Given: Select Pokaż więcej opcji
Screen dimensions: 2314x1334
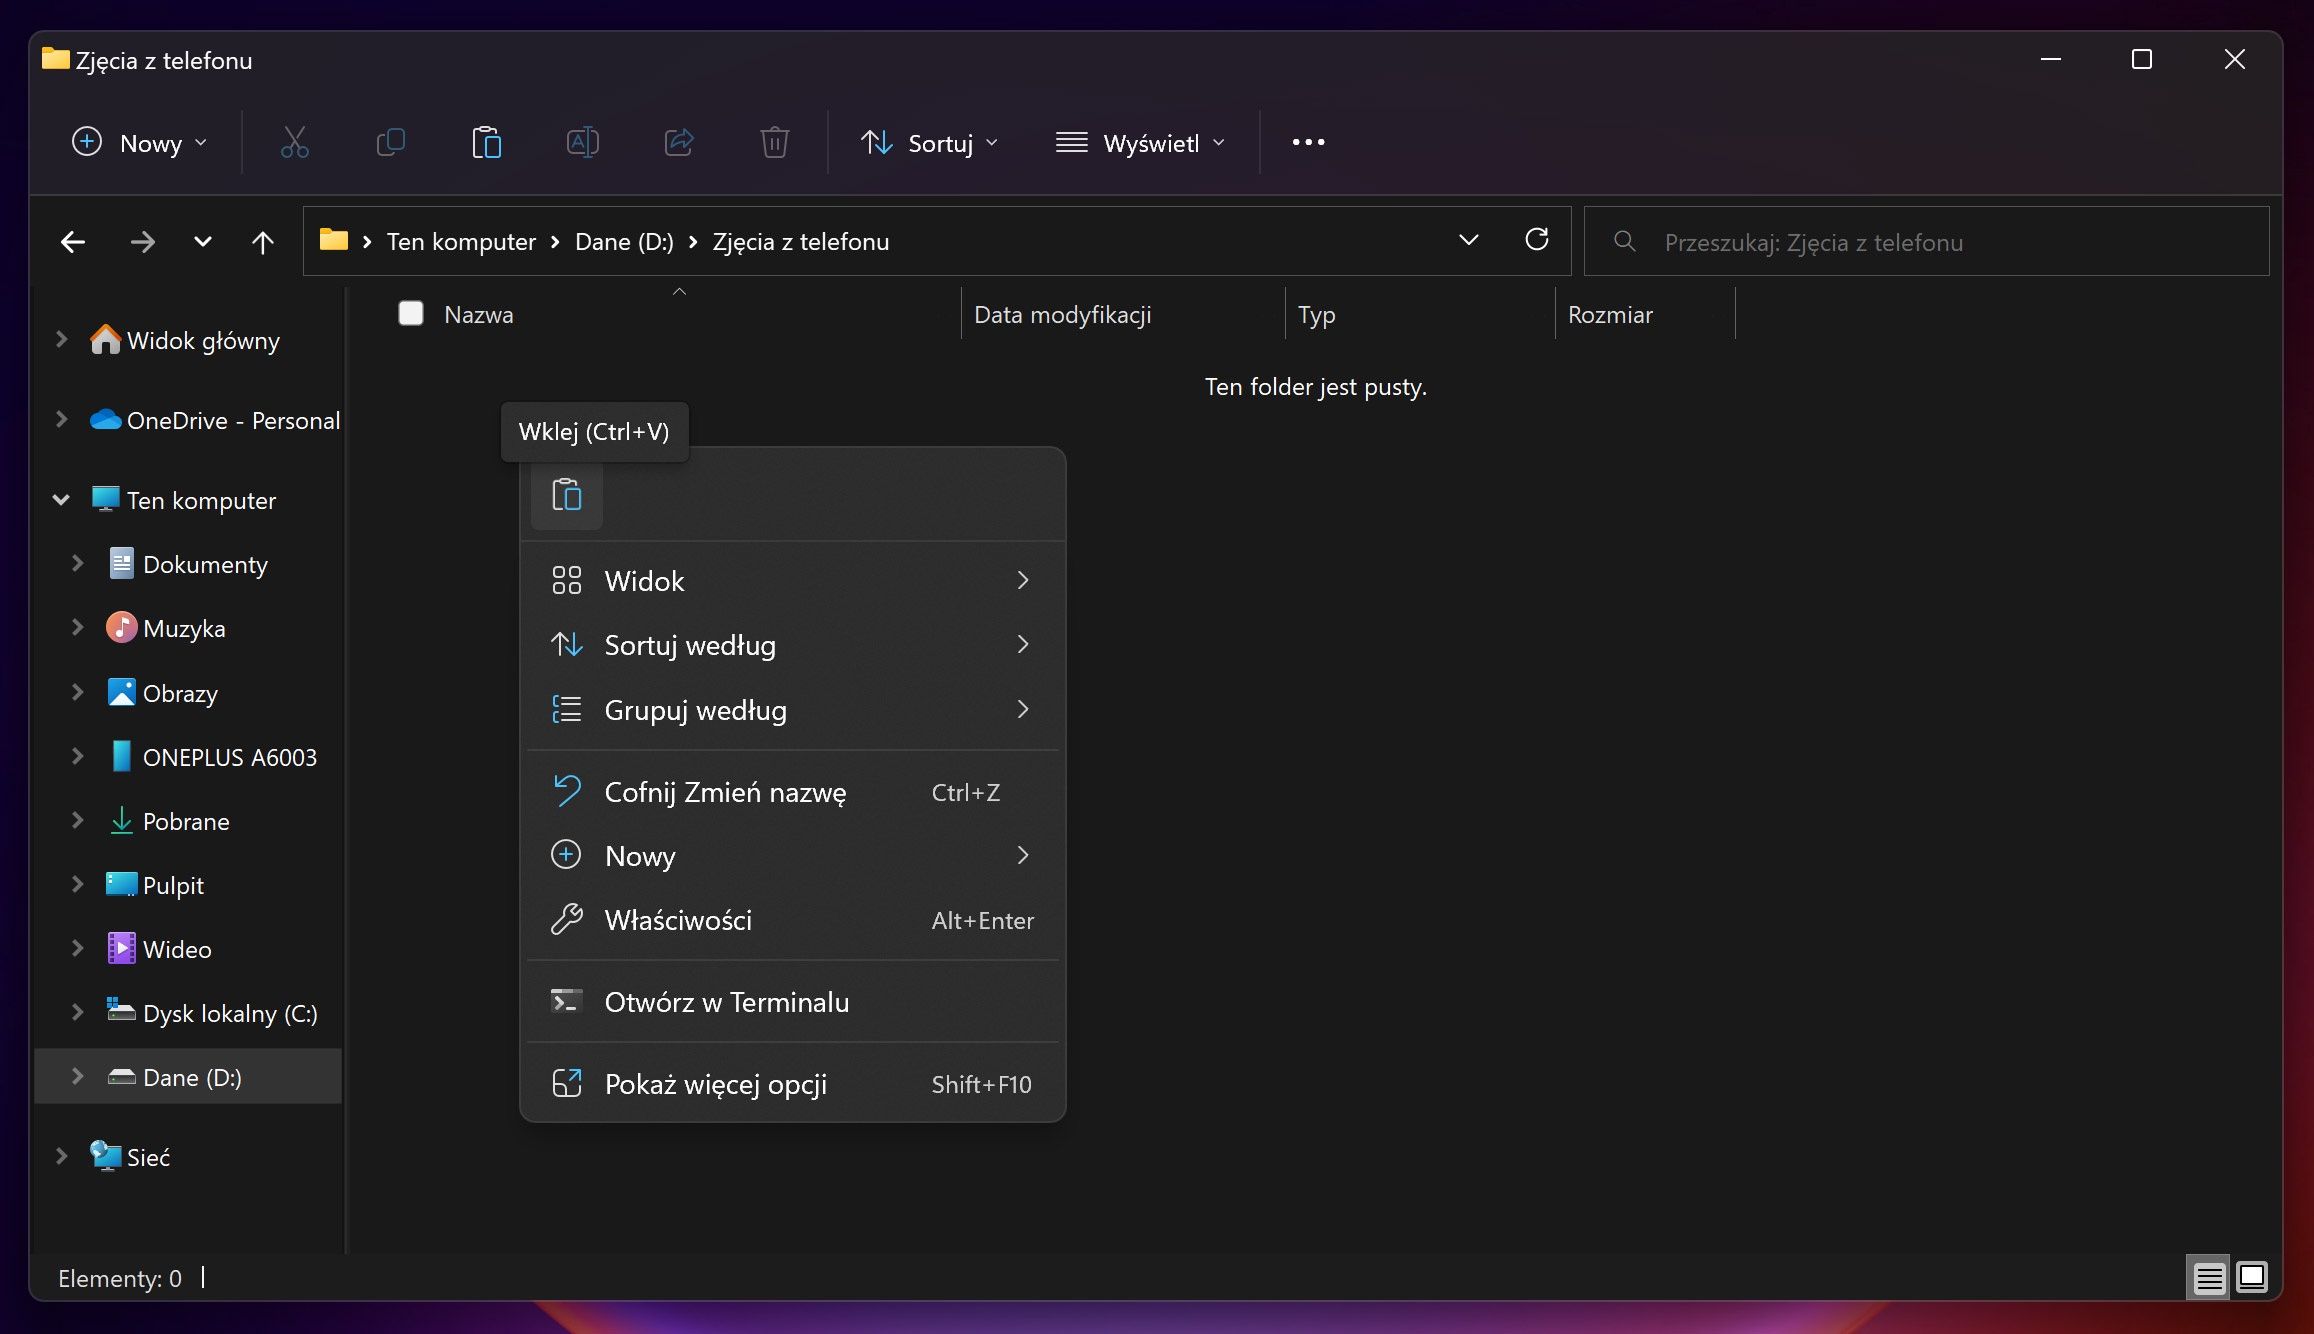Looking at the screenshot, I should 793,1084.
